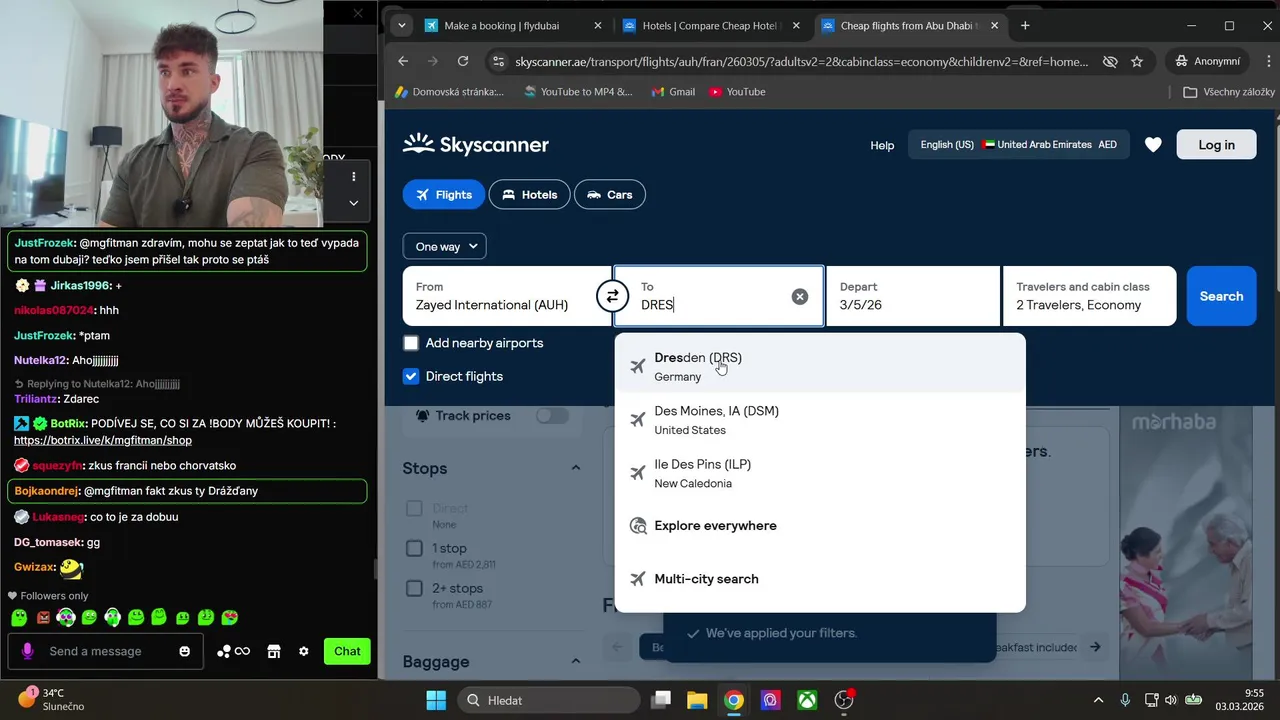Open Travelers and cabin class selector
Screen dimensions: 1280x720
coord(1090,296)
